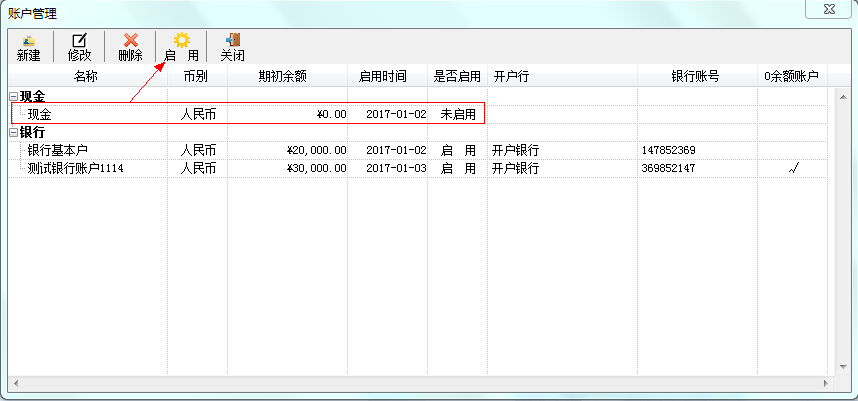This screenshot has height=401, width=858.
Task: Click the 关闭 (Close) door icon
Action: pos(233,40)
